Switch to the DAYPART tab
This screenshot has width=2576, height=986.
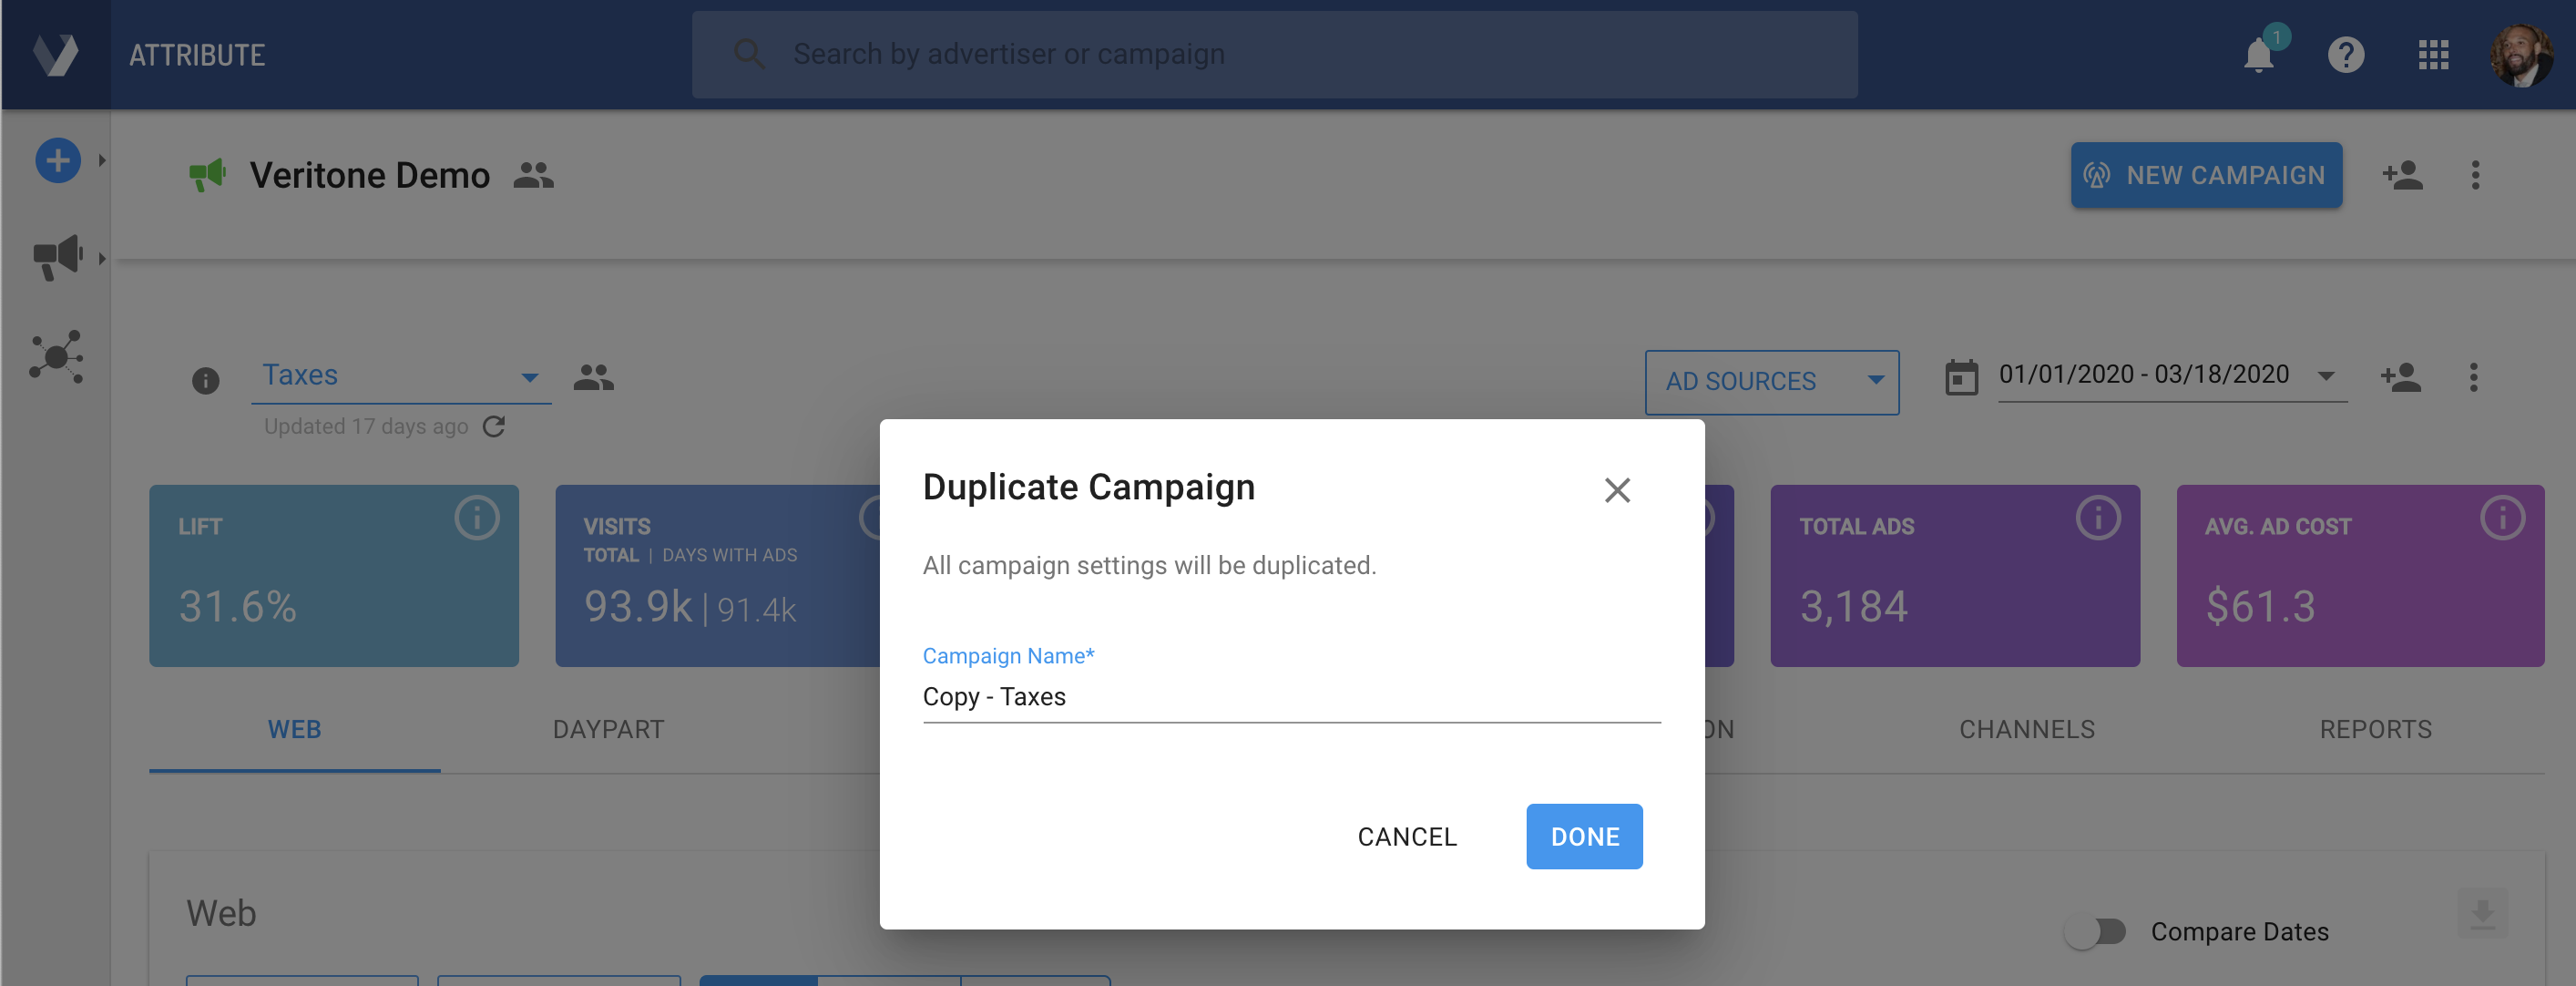[609, 730]
